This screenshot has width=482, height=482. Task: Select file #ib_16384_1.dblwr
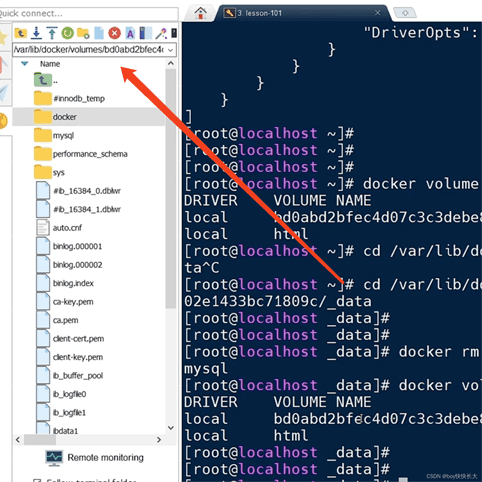coord(78,209)
